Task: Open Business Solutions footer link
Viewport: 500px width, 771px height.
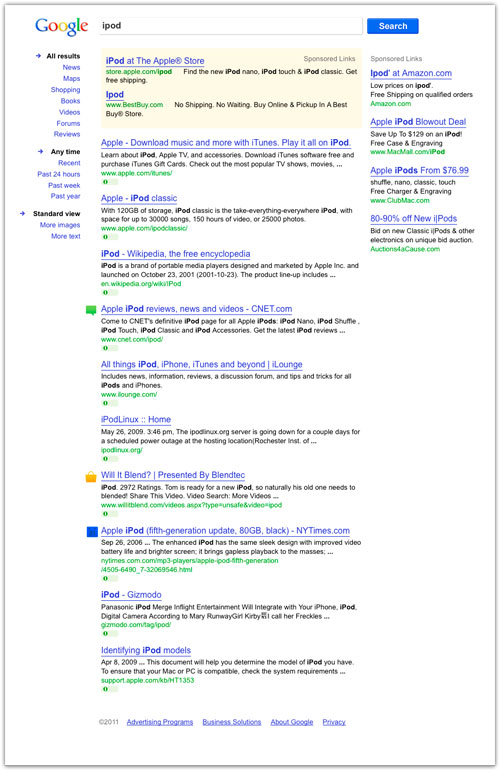Action: [232, 722]
